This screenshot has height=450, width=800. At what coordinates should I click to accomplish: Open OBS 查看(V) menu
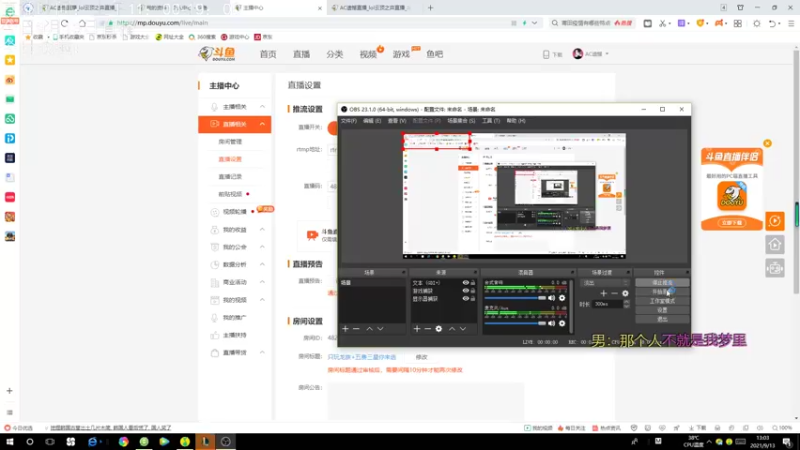[x=397, y=121]
